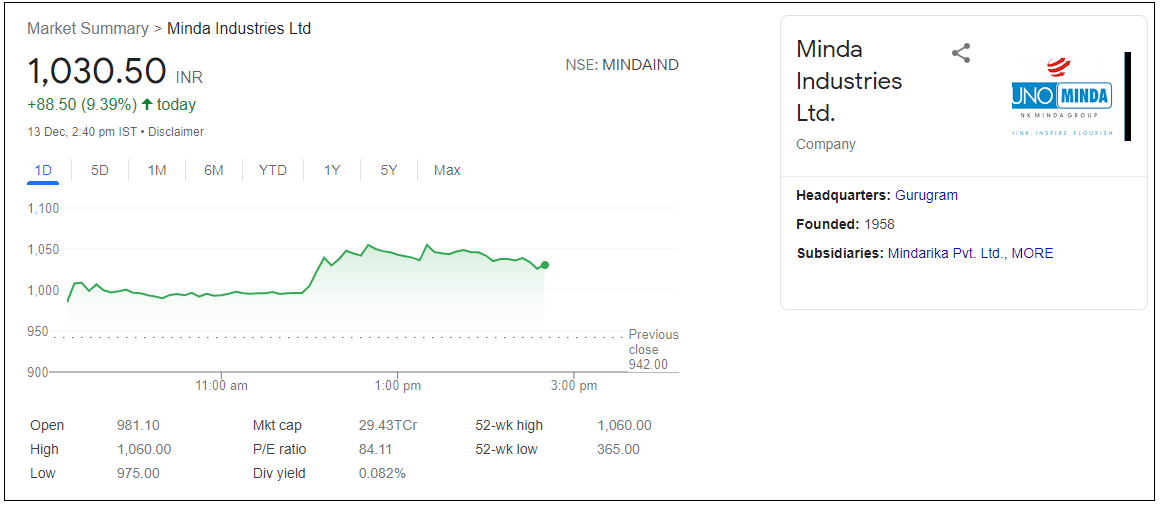
Task: Click the Minda Industries Ltd. card title
Action: [849, 81]
